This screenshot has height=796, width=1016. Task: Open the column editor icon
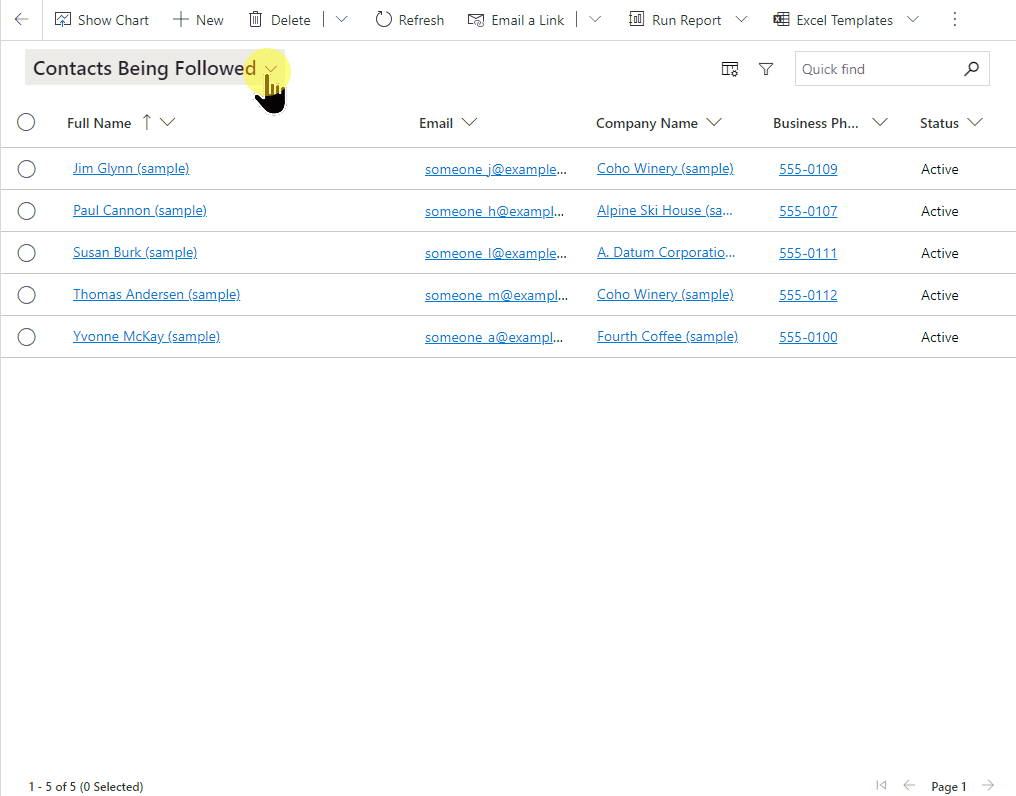pos(730,69)
